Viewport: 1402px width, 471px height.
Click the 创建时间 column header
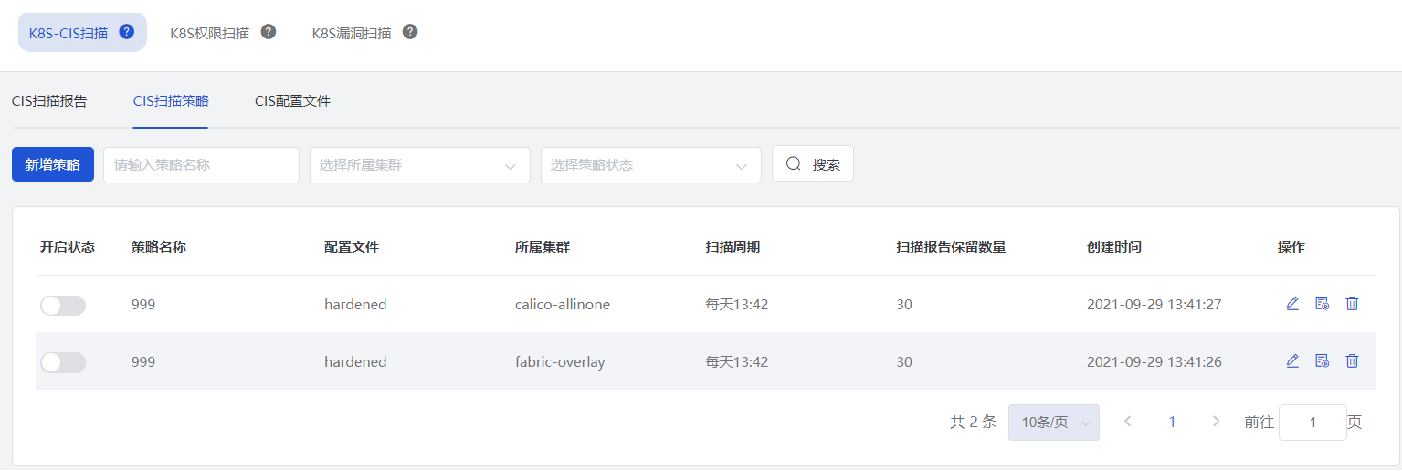[x=1114, y=247]
